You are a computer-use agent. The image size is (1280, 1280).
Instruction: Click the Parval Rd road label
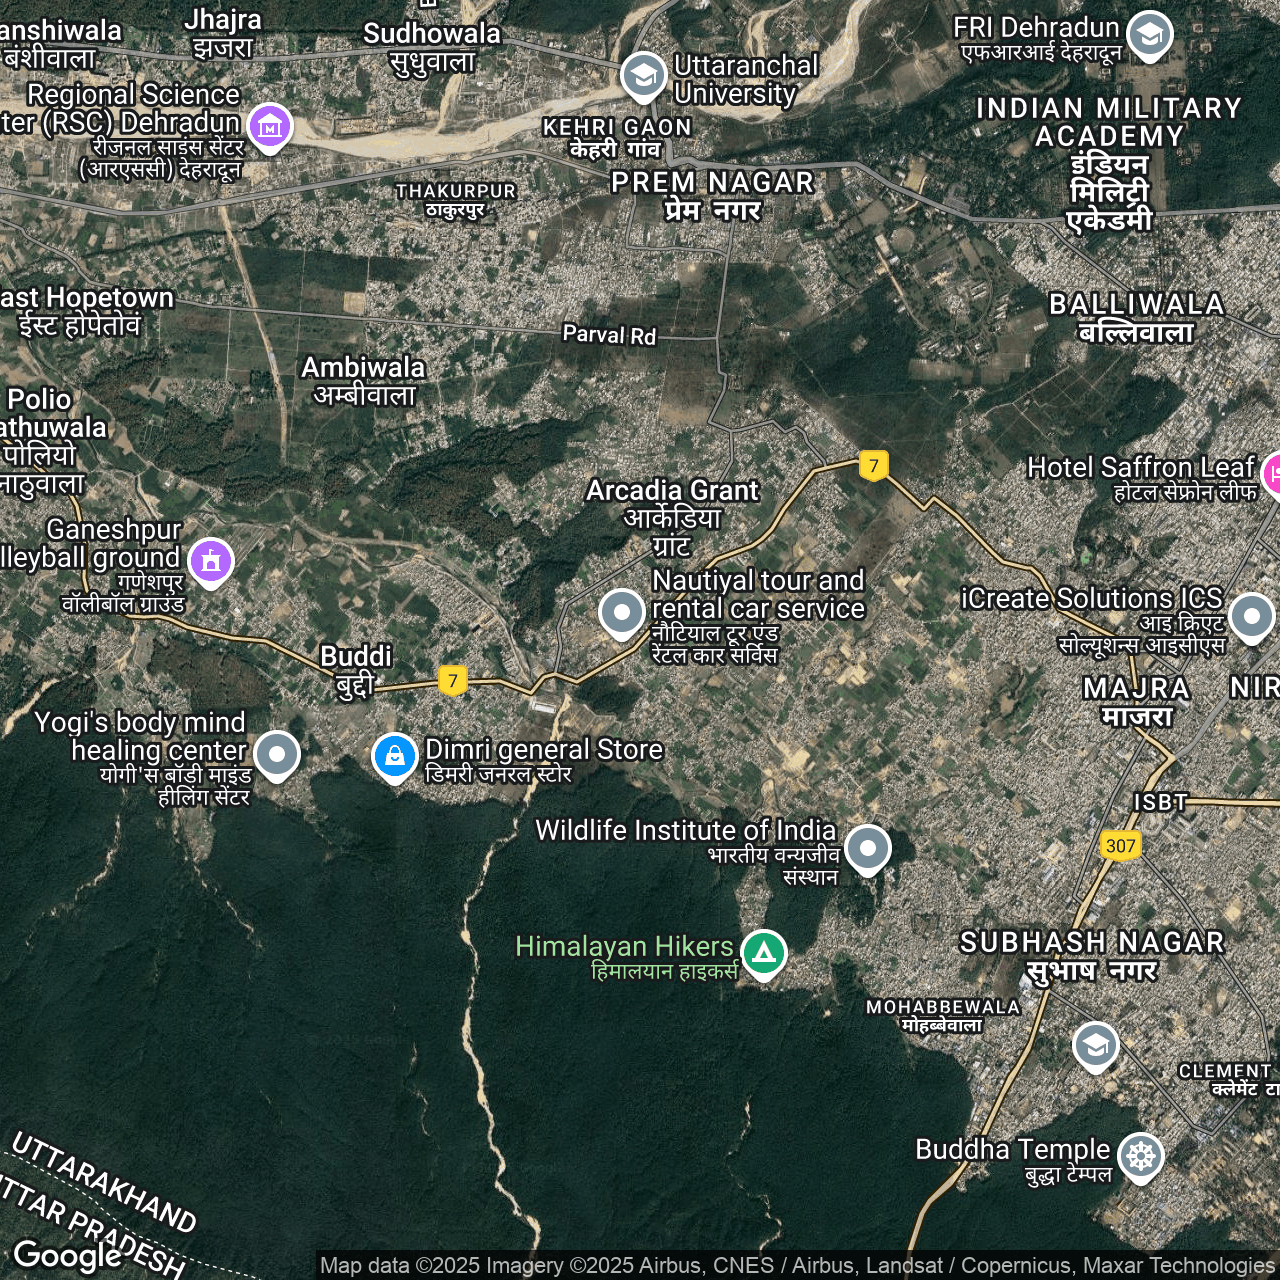(x=609, y=335)
